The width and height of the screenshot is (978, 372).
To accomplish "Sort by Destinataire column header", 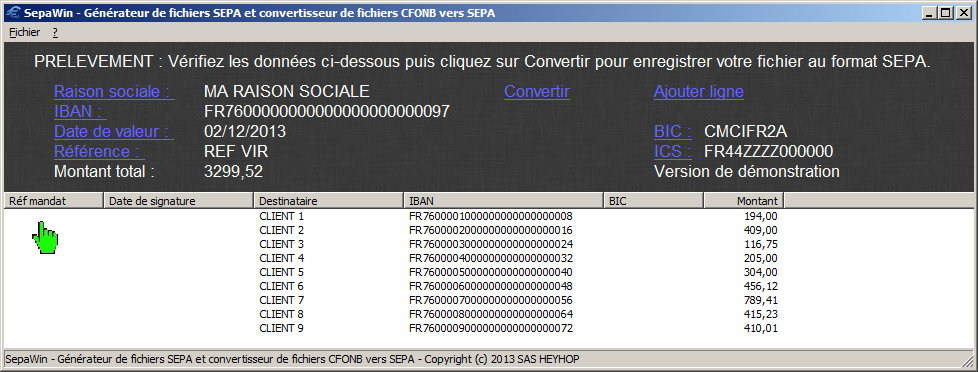I will [x=328, y=201].
